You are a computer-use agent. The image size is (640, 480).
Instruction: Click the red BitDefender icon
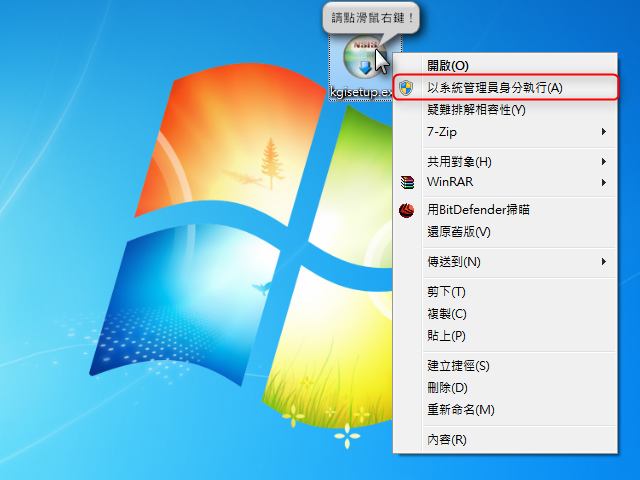tap(407, 210)
